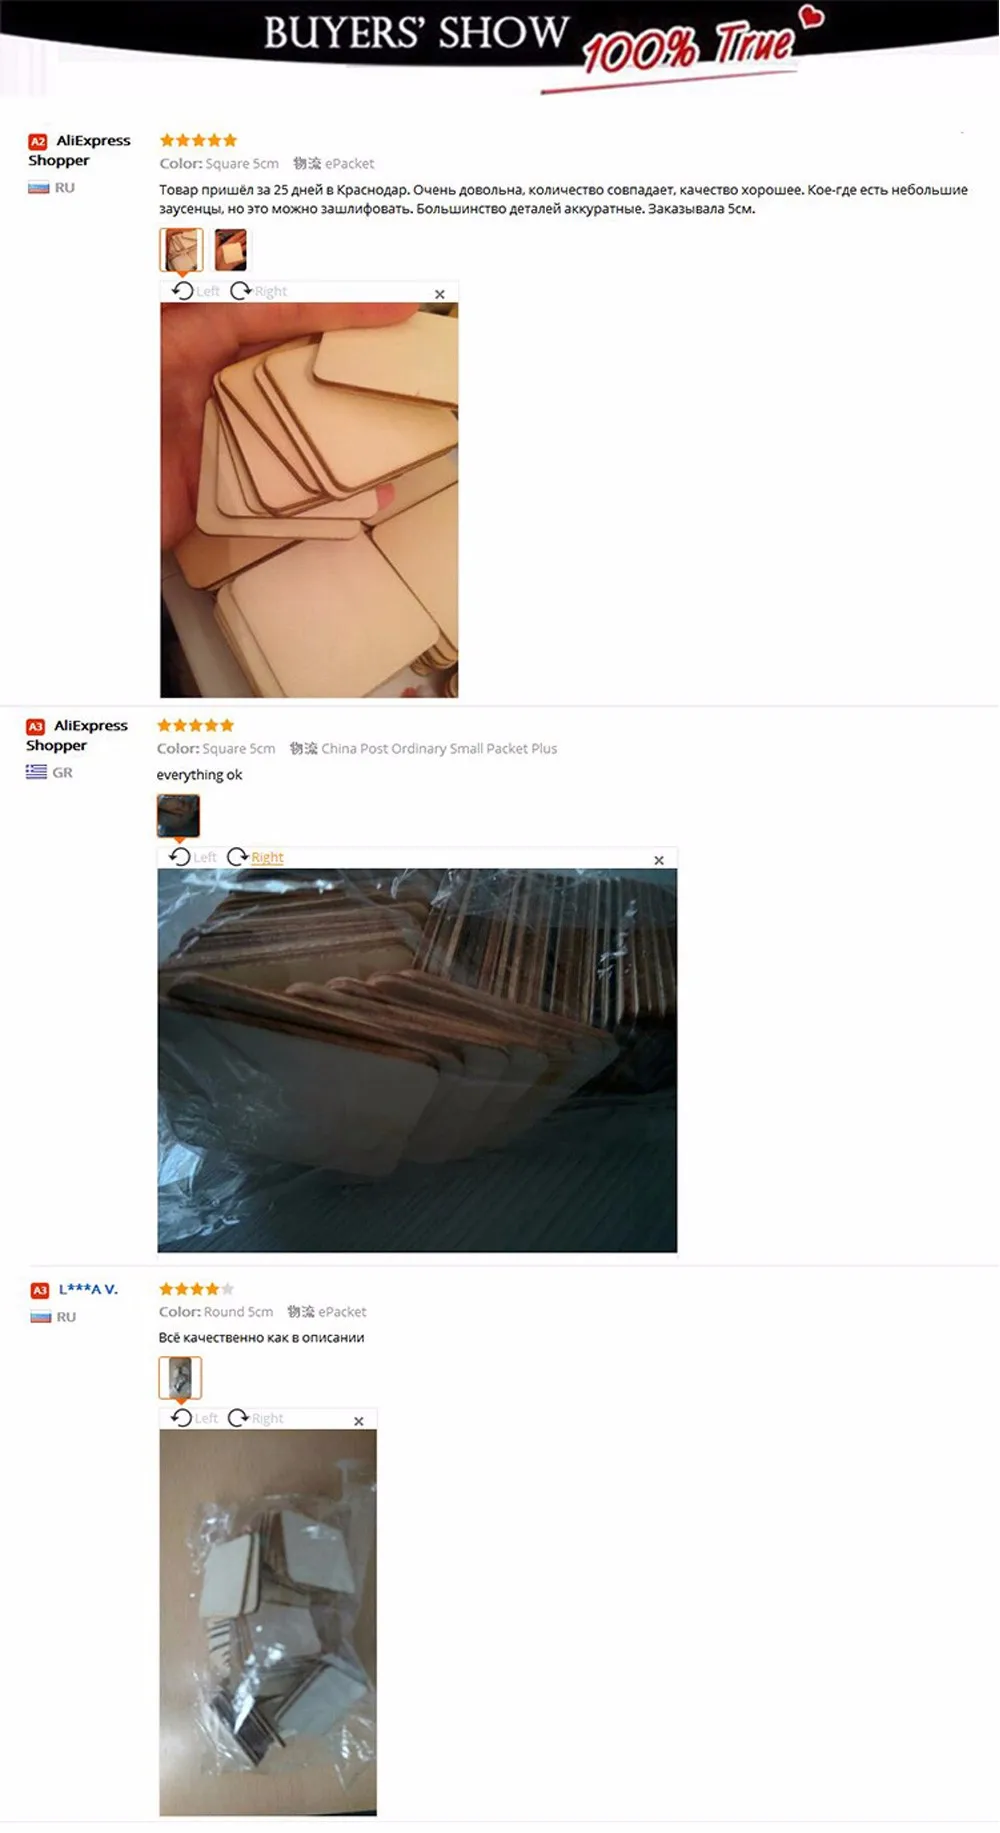The width and height of the screenshot is (1000, 1833).
Task: Click the L***A V. reviewer name
Action: [x=88, y=1289]
